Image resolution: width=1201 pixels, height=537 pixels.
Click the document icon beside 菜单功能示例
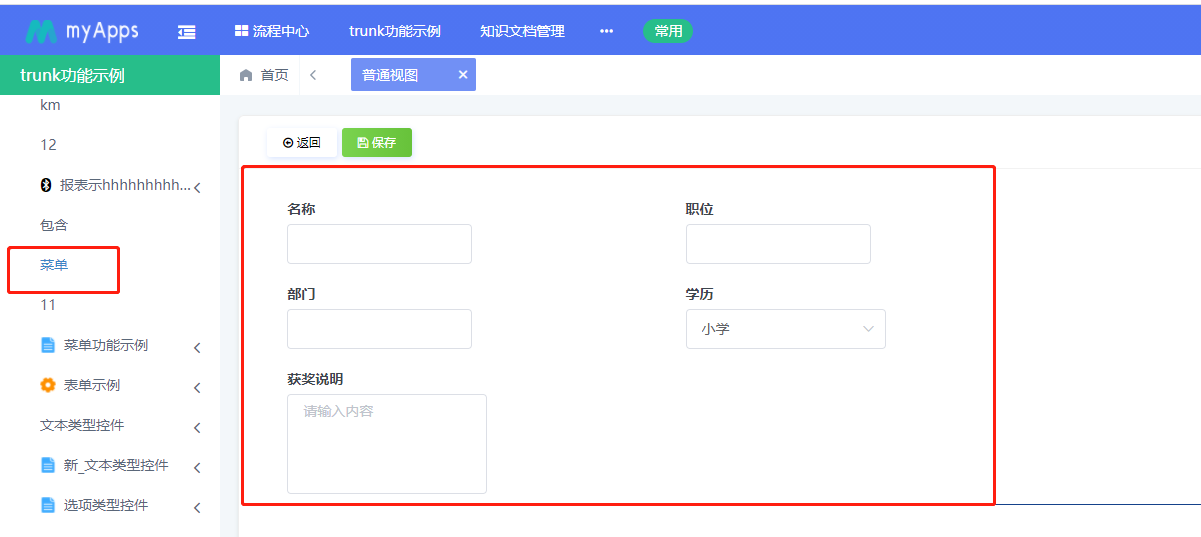(x=48, y=345)
